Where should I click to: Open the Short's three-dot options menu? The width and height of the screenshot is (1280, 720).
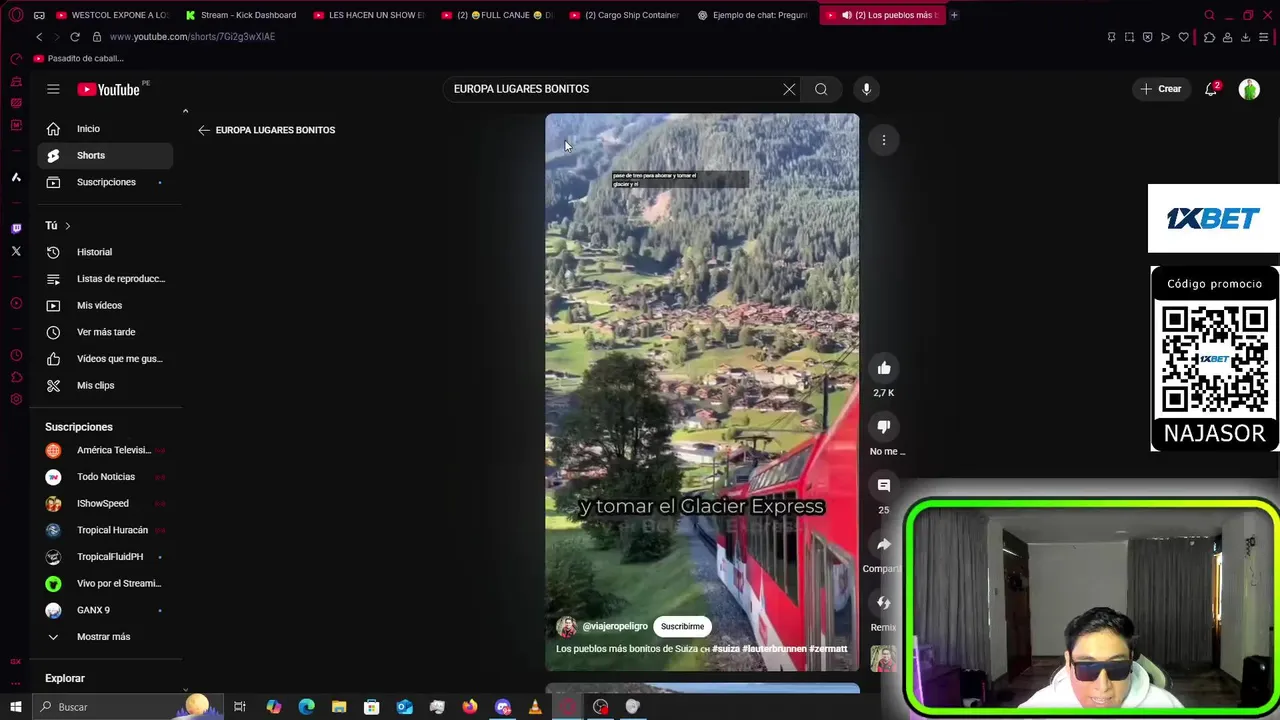(884, 140)
